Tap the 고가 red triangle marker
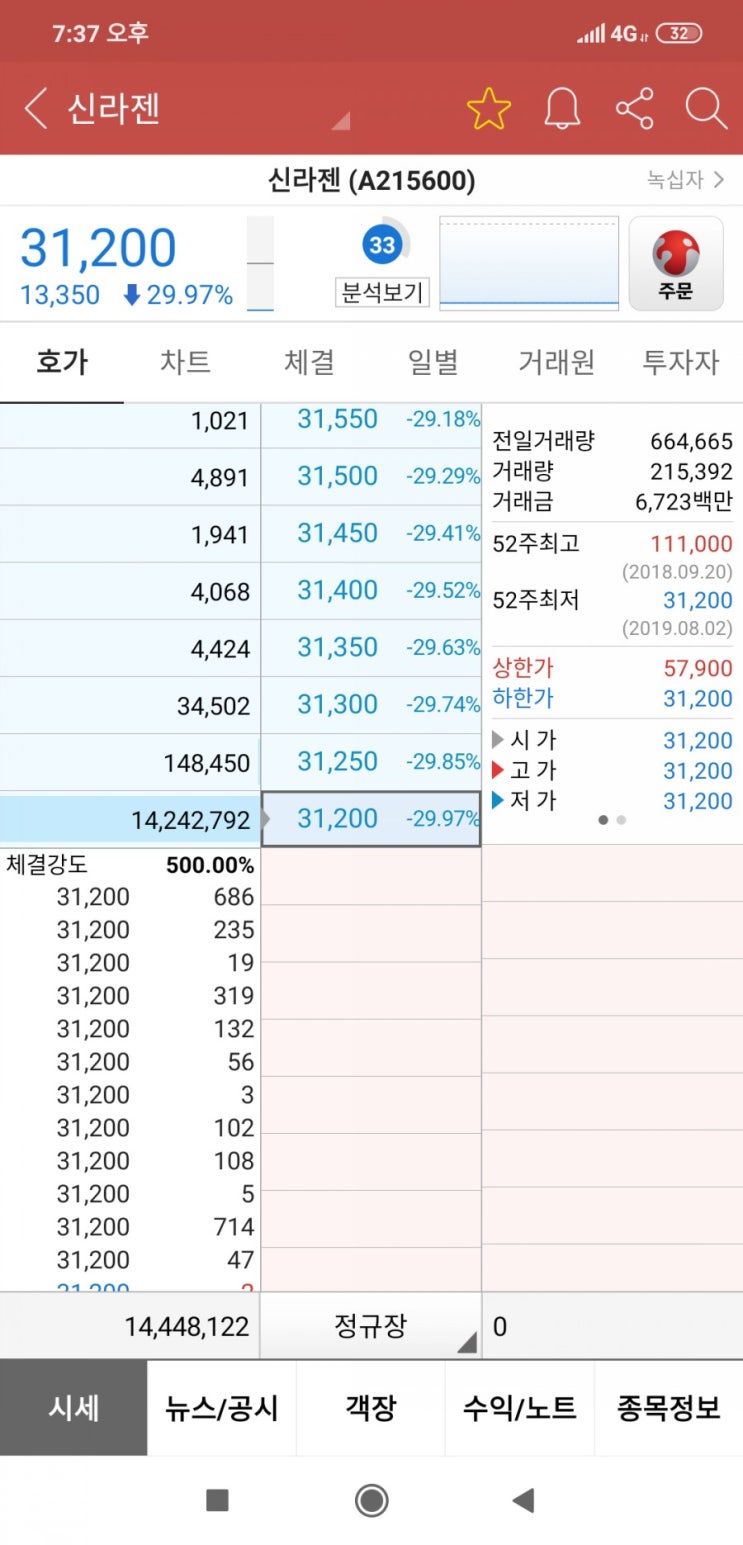Viewport: 743px width, 1545px height. [498, 771]
